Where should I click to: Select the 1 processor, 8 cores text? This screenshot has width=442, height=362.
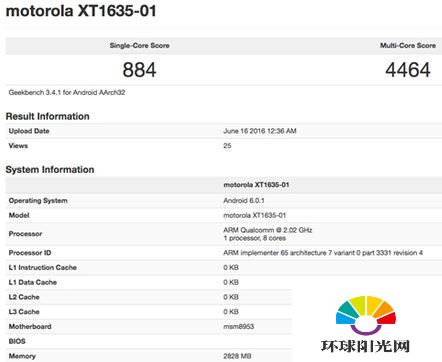click(254, 238)
